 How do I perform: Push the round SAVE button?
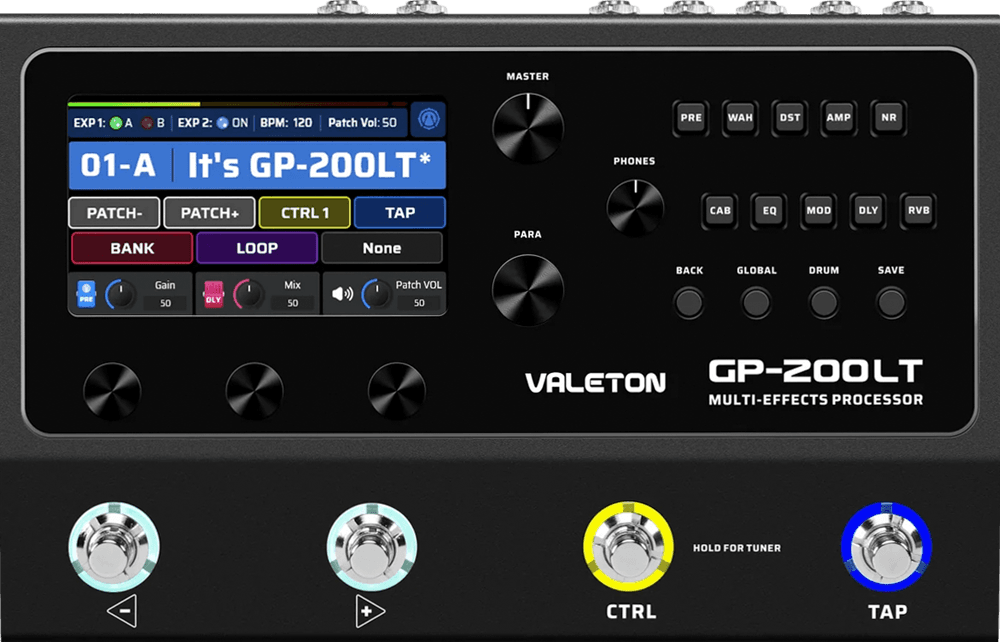891,303
